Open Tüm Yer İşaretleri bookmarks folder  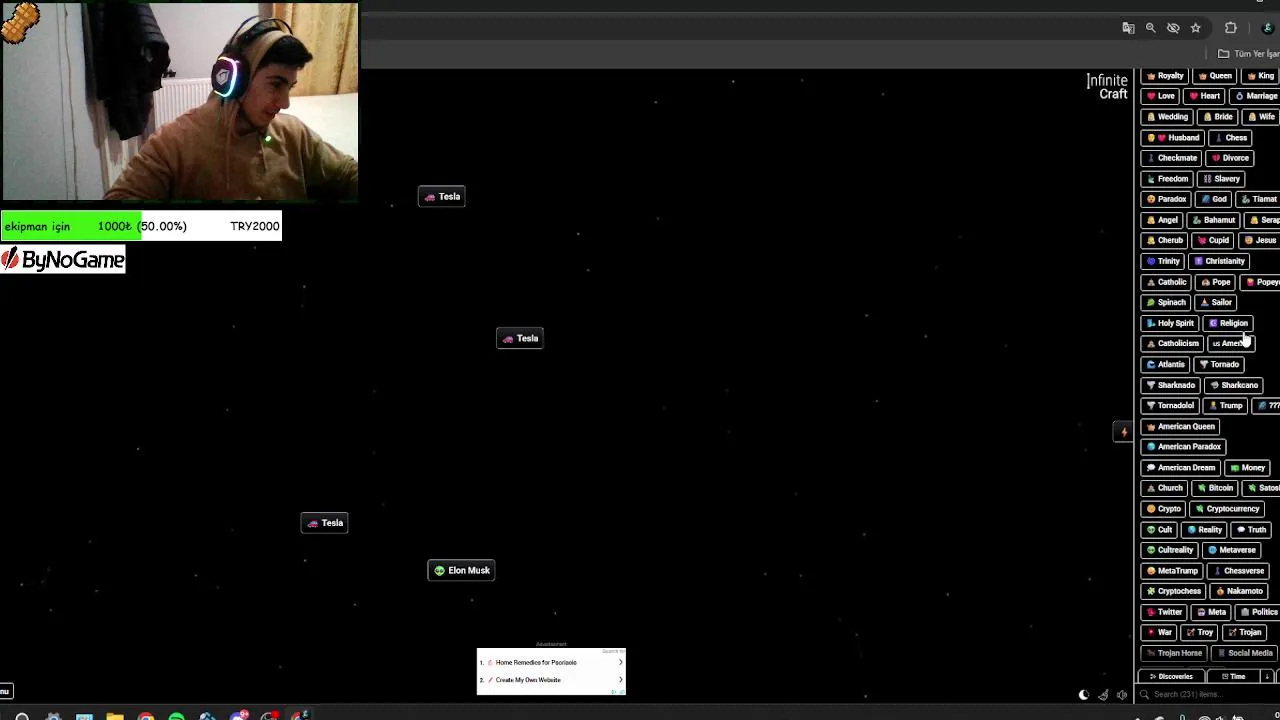(1248, 54)
